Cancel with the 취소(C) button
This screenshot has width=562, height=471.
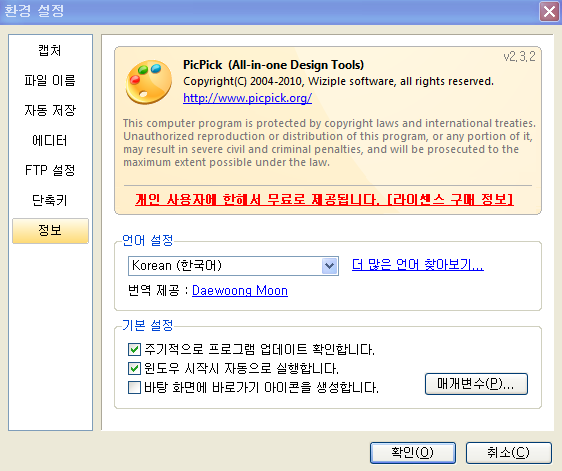tap(508, 453)
